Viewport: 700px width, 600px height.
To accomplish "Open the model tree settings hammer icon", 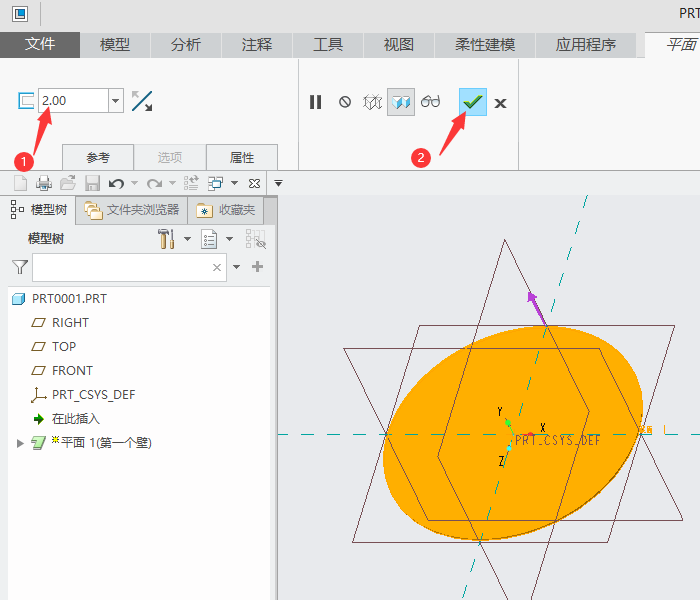I will 167,238.
